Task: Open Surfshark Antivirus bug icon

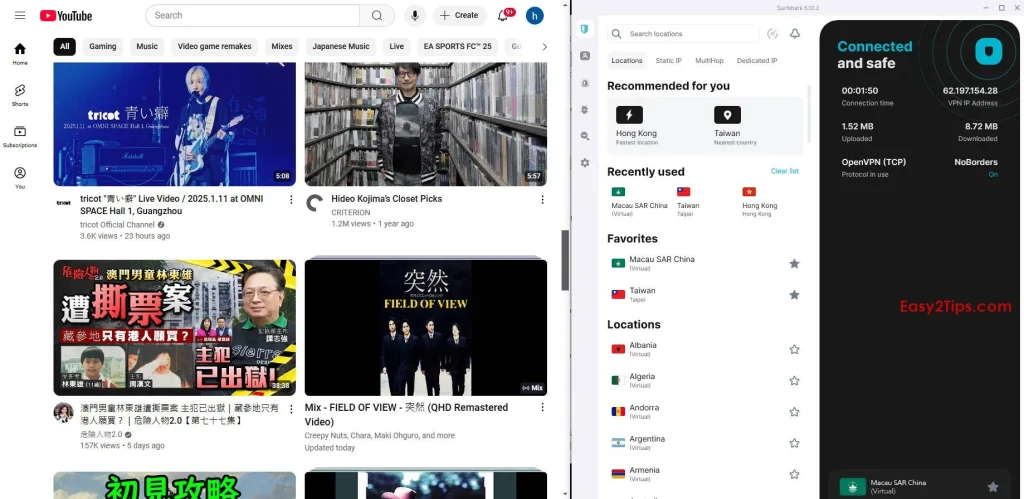Action: pos(584,110)
